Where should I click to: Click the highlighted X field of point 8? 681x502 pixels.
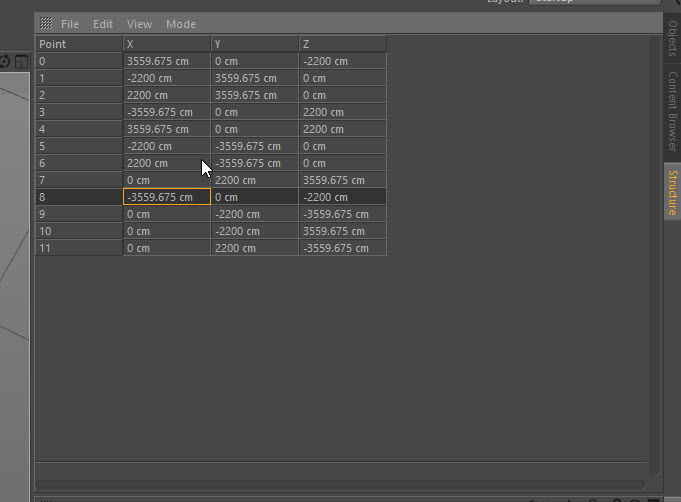pos(167,197)
